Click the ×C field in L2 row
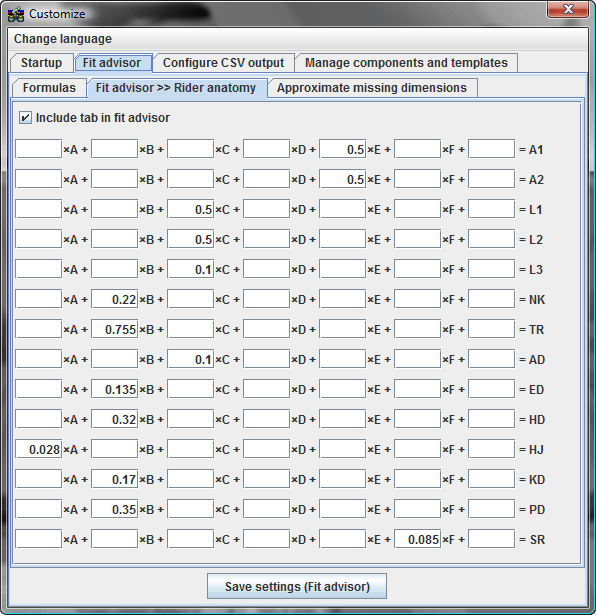The height and width of the screenshot is (615, 596). tap(191, 239)
